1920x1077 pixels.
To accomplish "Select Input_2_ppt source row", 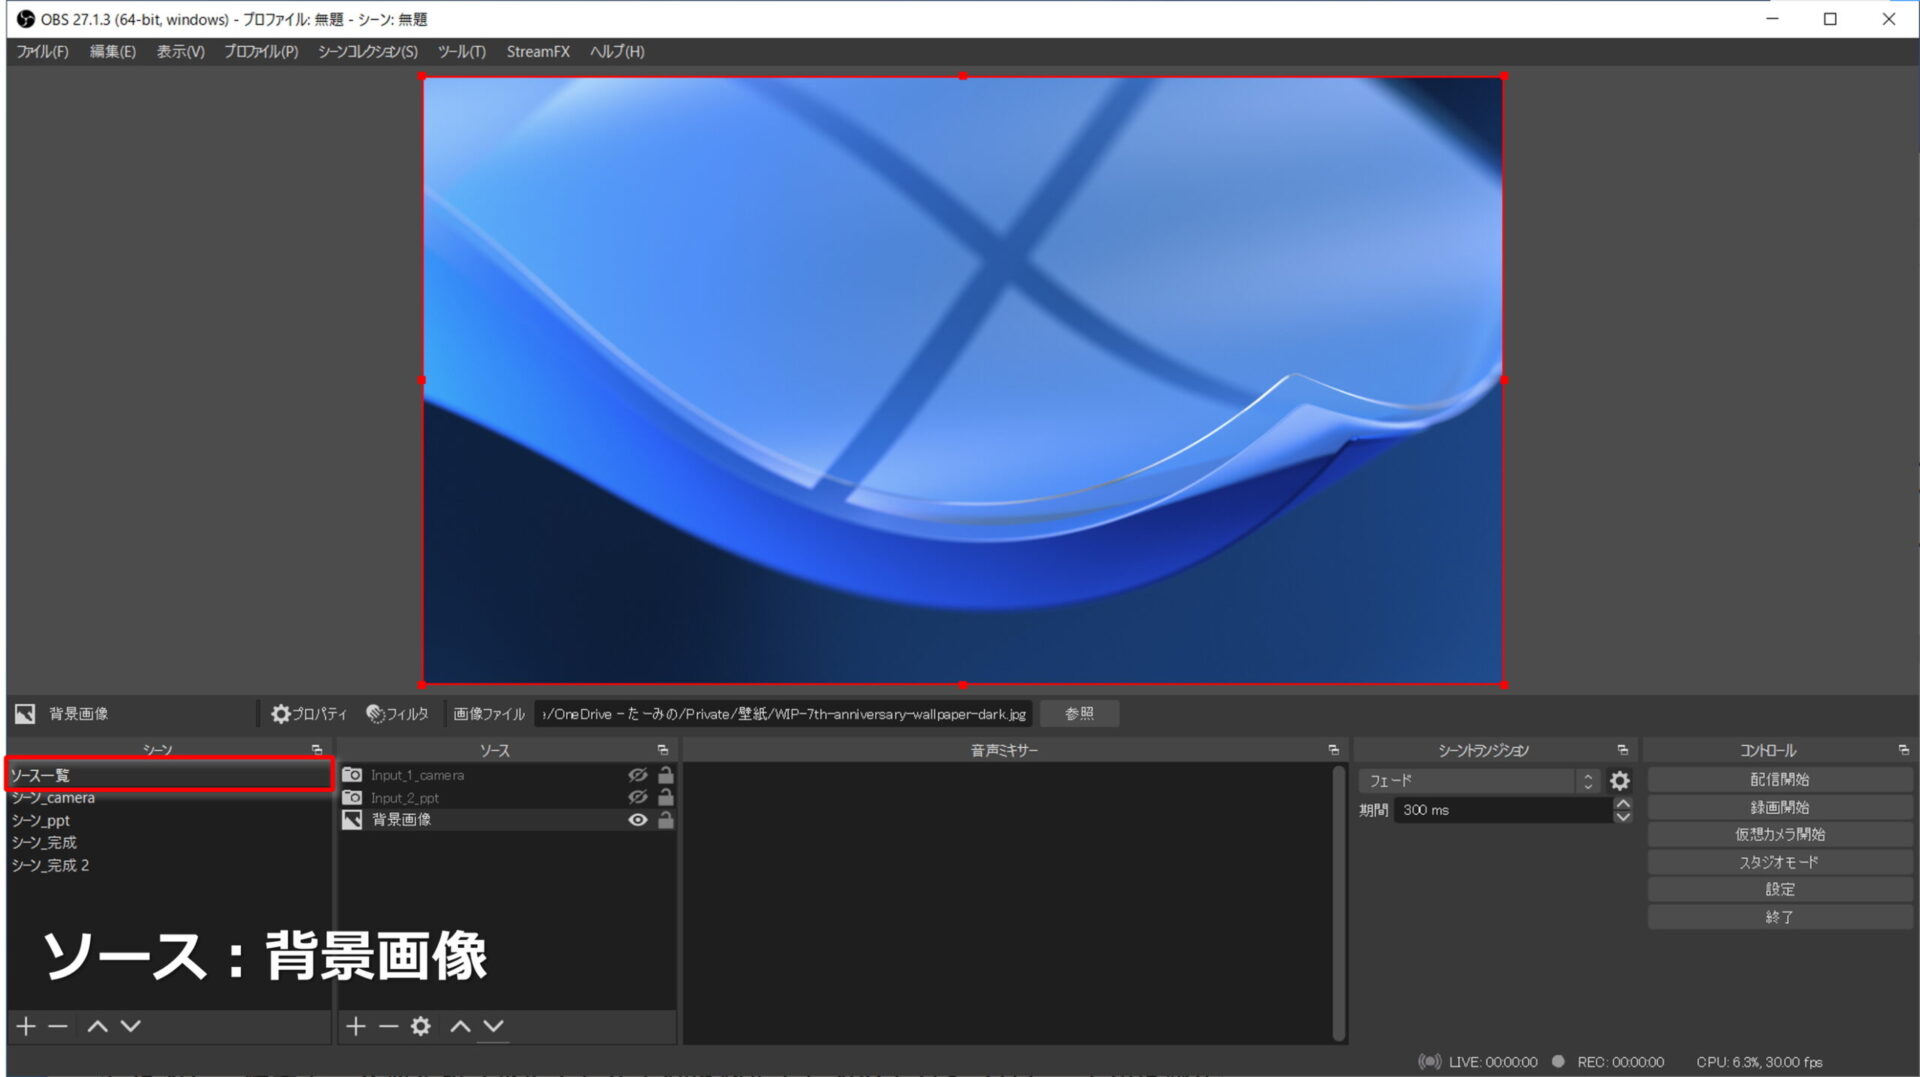I will [x=507, y=798].
